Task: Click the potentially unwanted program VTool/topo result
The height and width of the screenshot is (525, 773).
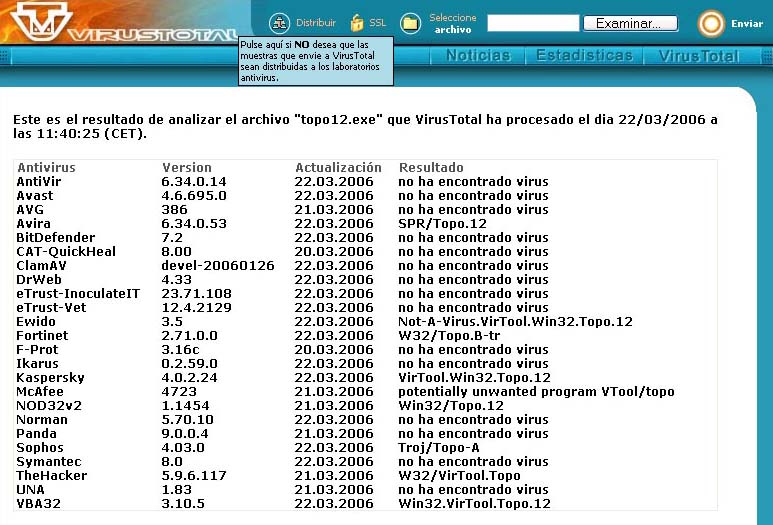Action: [536, 392]
